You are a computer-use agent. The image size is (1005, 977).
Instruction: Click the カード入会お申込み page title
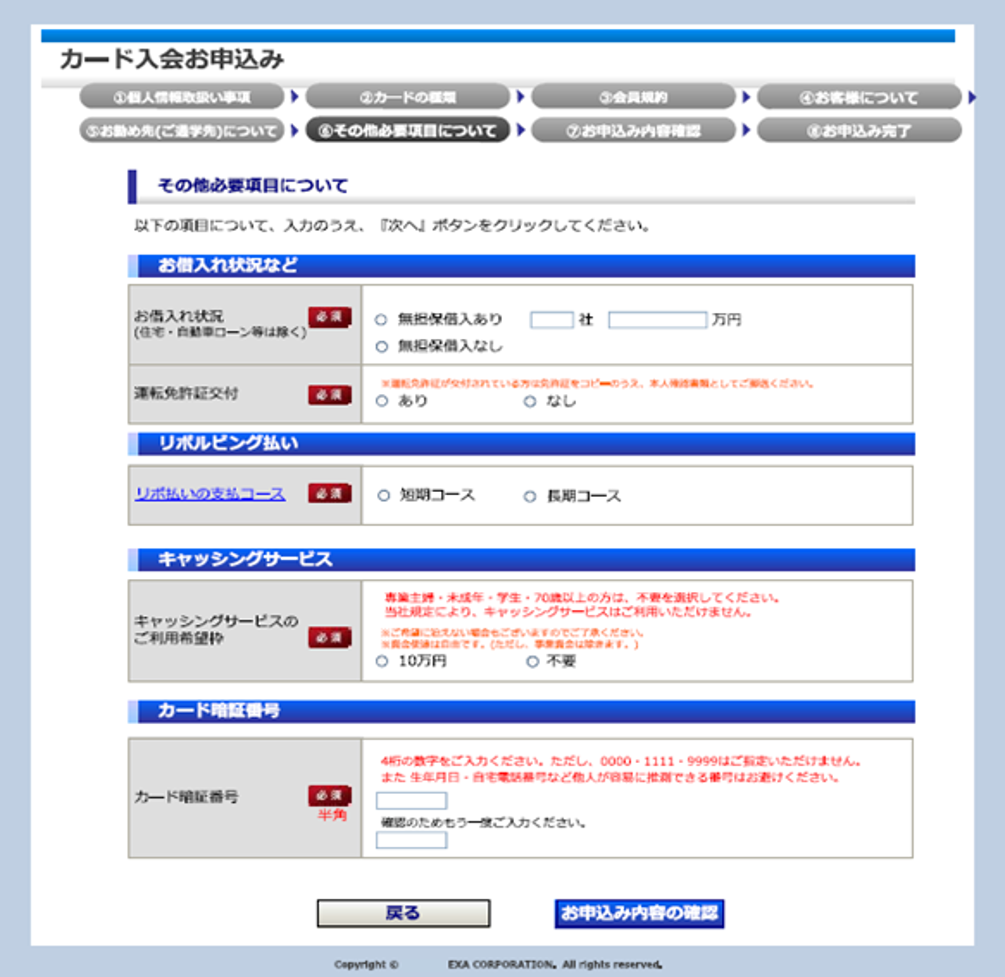coord(172,59)
